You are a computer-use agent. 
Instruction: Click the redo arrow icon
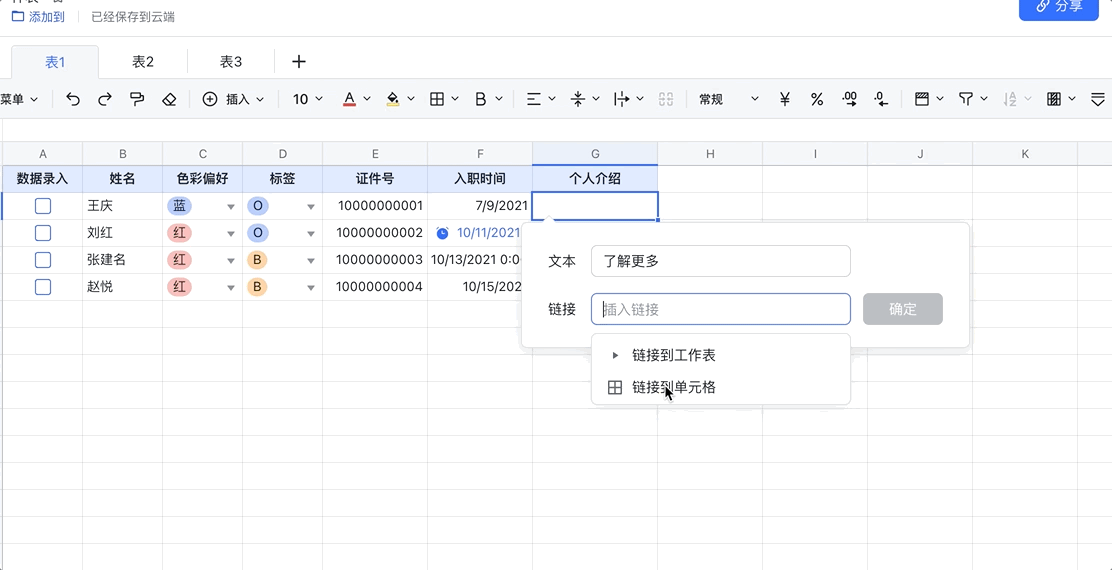coord(105,99)
